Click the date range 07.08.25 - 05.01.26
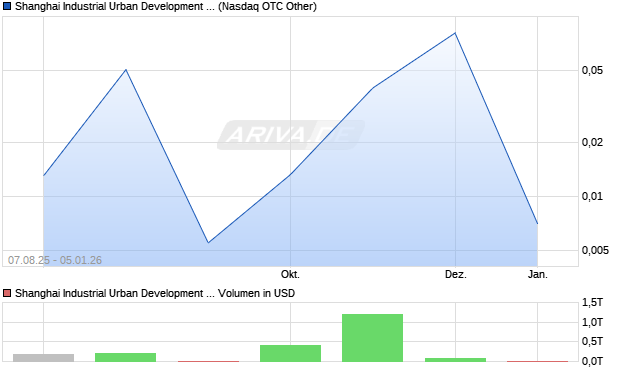Image resolution: width=620 pixels, height=371 pixels. point(55,260)
